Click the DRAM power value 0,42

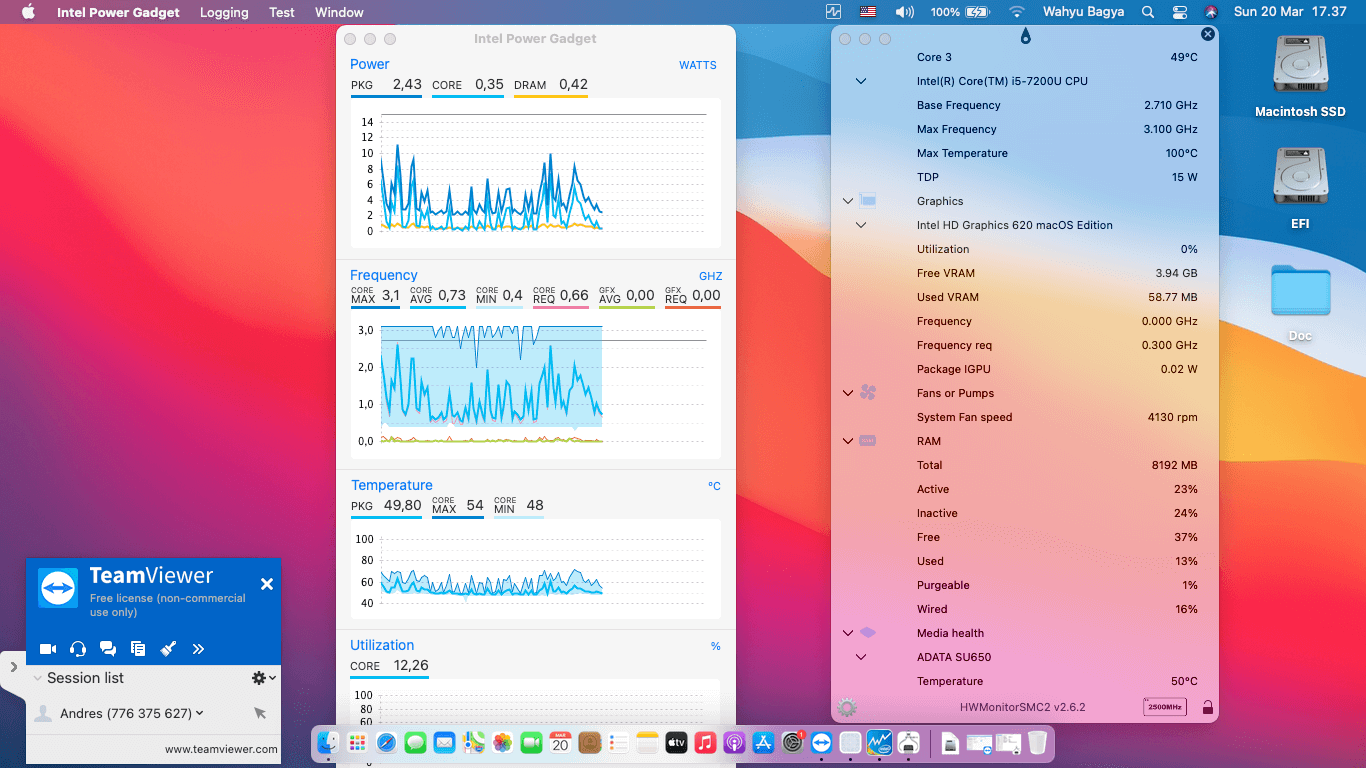click(573, 85)
